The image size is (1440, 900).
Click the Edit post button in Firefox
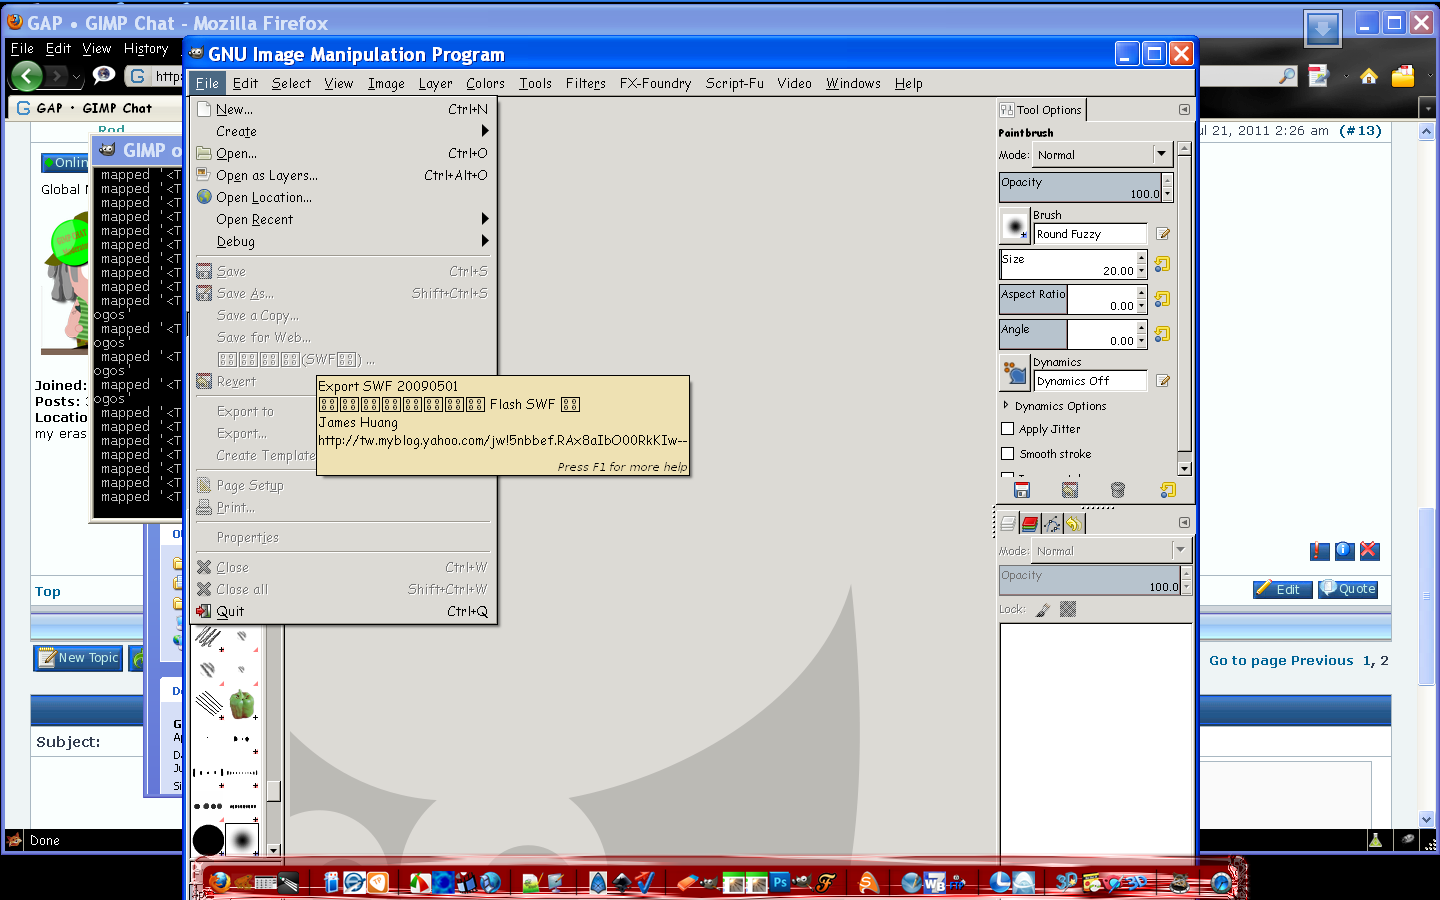pyautogui.click(x=1282, y=589)
